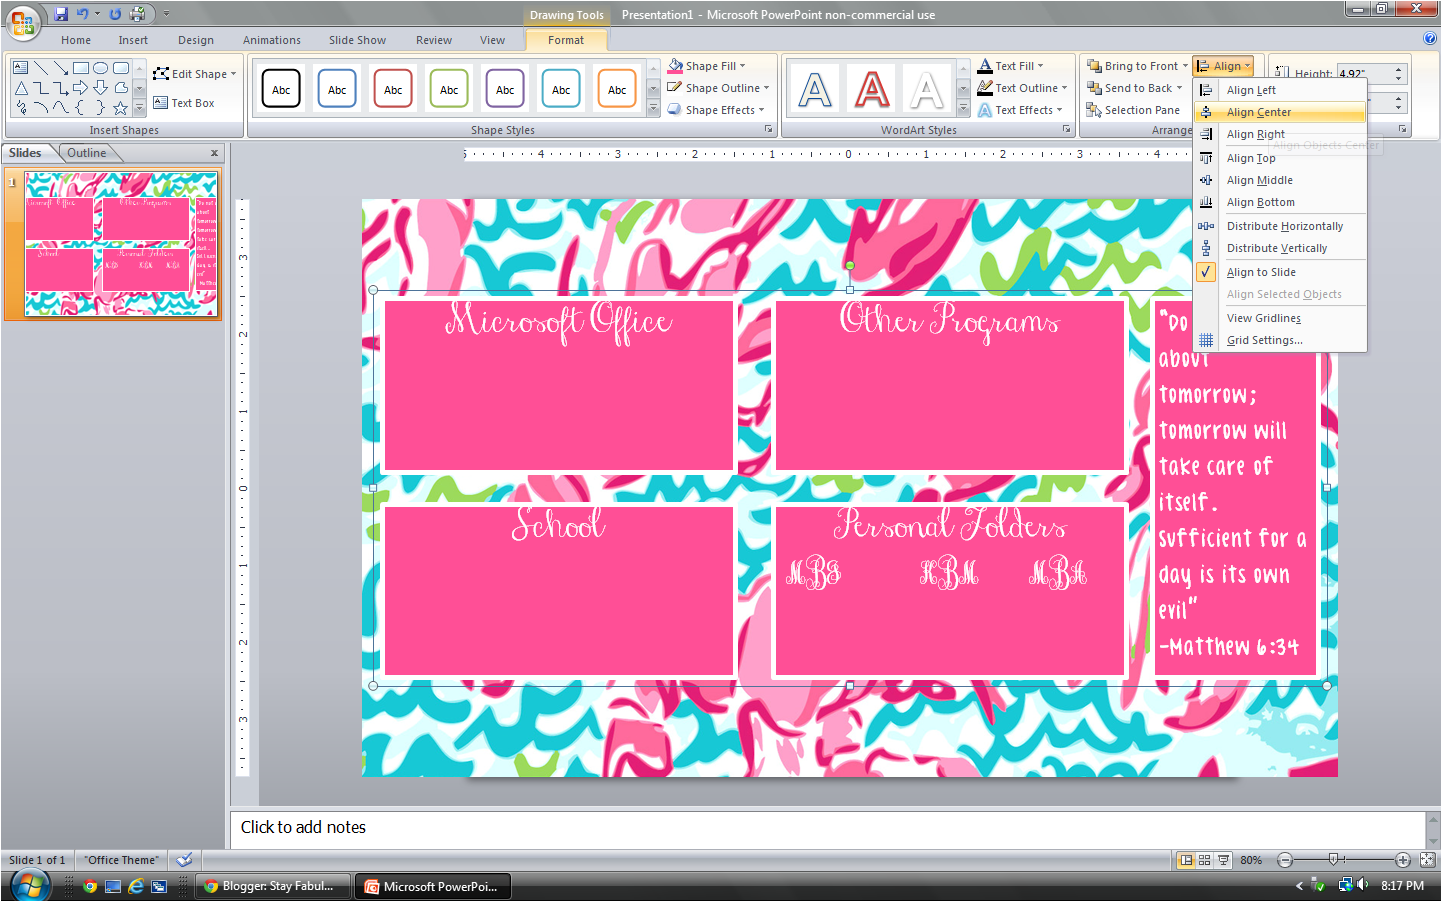1442x902 pixels.
Task: Expand the Send to Back dropdown arrow
Action: pyautogui.click(x=1180, y=88)
